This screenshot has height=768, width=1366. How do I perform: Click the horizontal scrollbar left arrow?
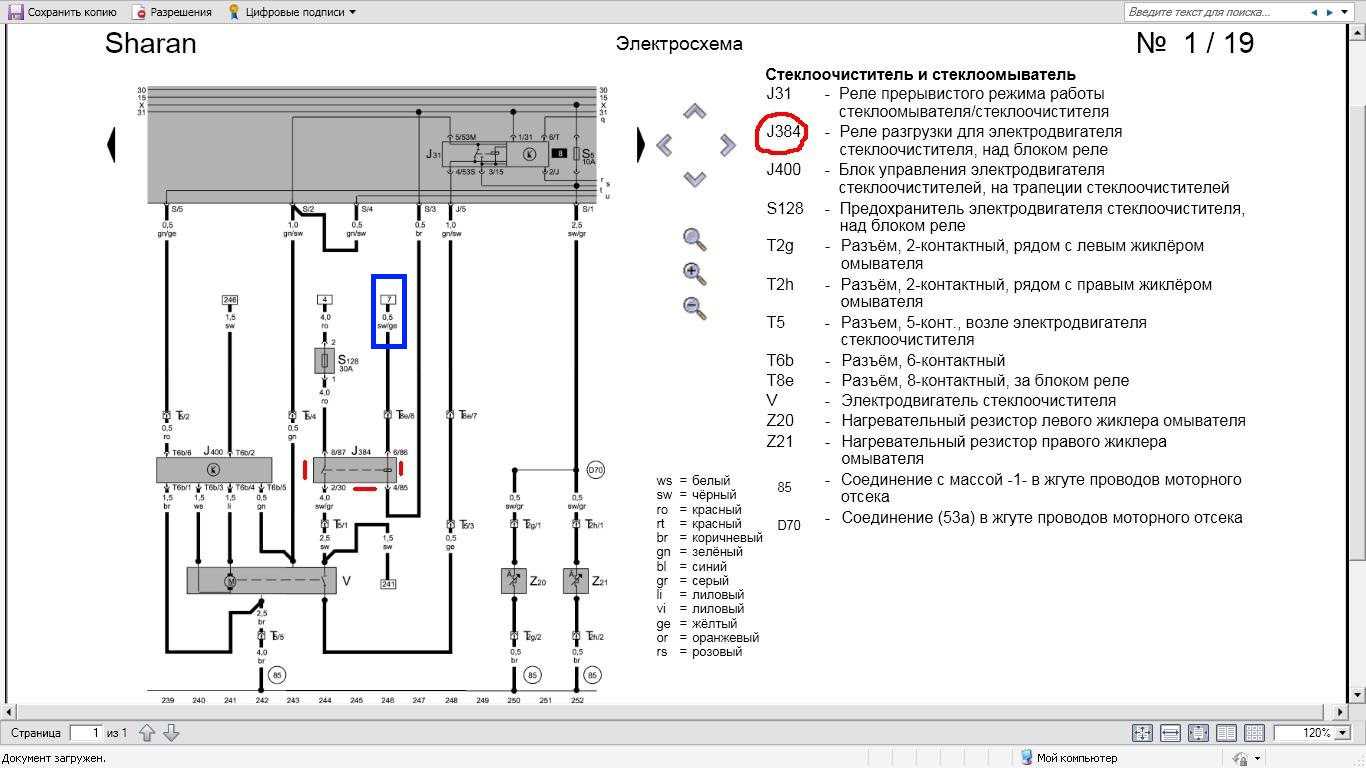(x=7, y=712)
